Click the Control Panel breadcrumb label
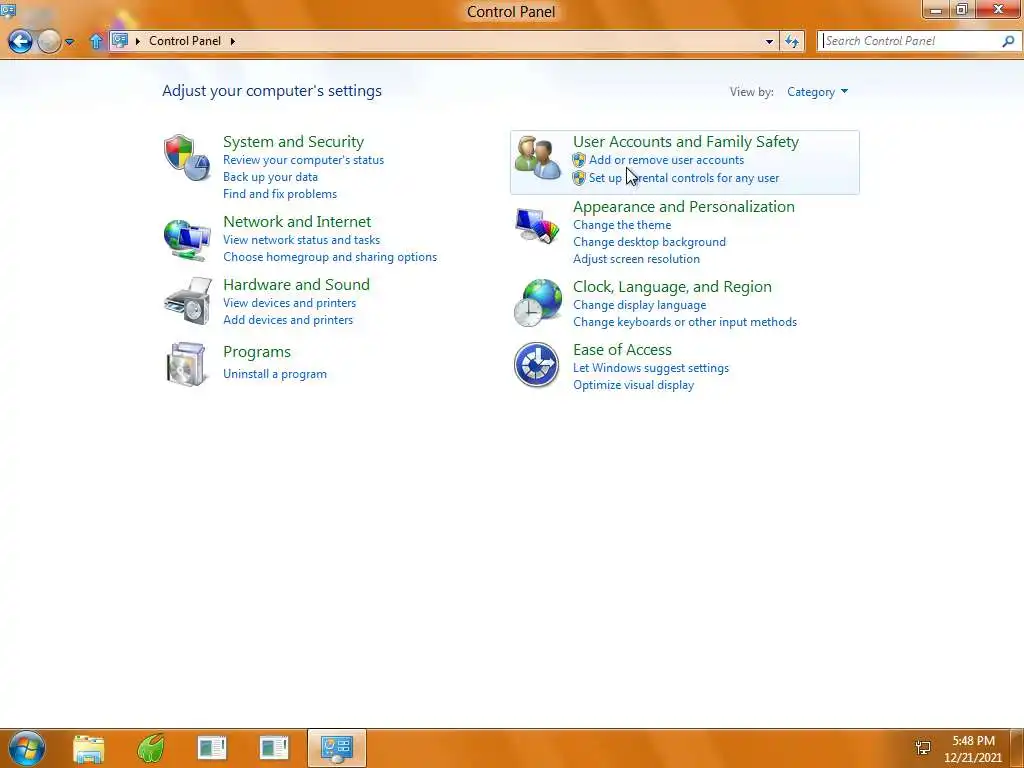This screenshot has height=768, width=1024. point(185,40)
